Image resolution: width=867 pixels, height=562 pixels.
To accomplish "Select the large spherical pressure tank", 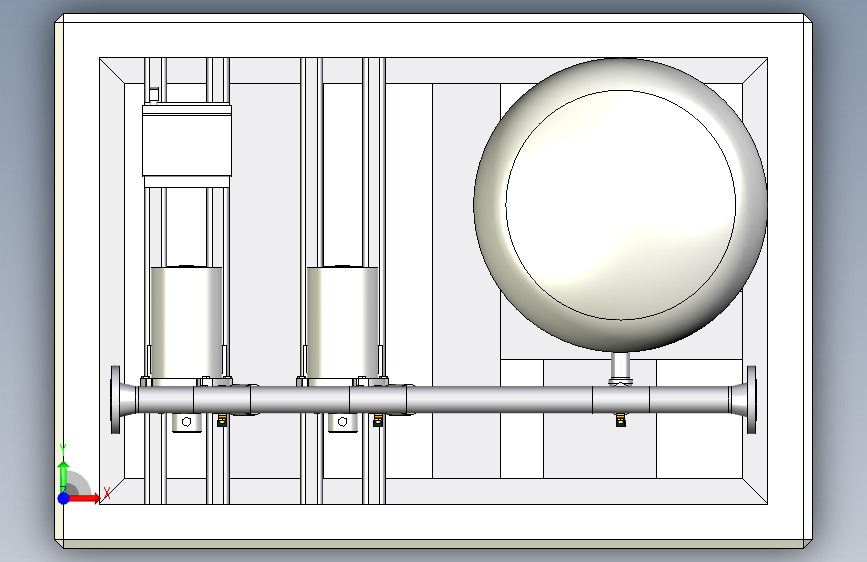I will (620, 205).
